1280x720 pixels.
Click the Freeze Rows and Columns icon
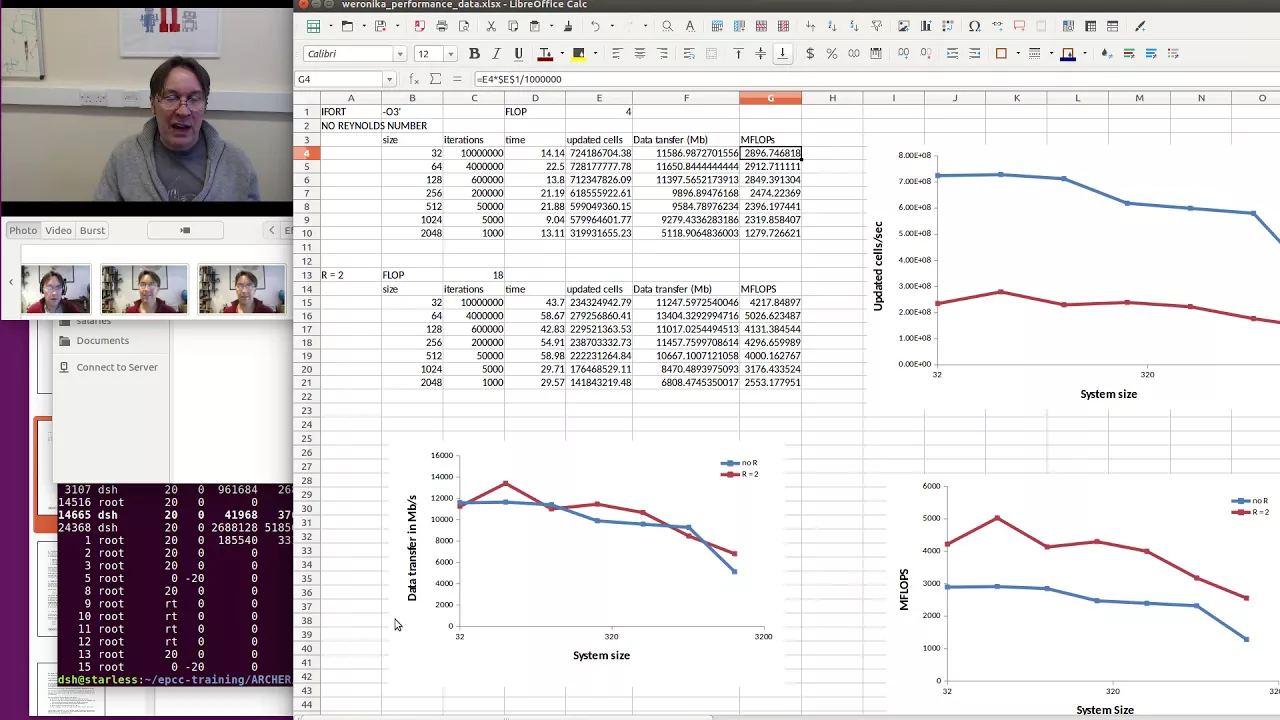(x=1090, y=26)
